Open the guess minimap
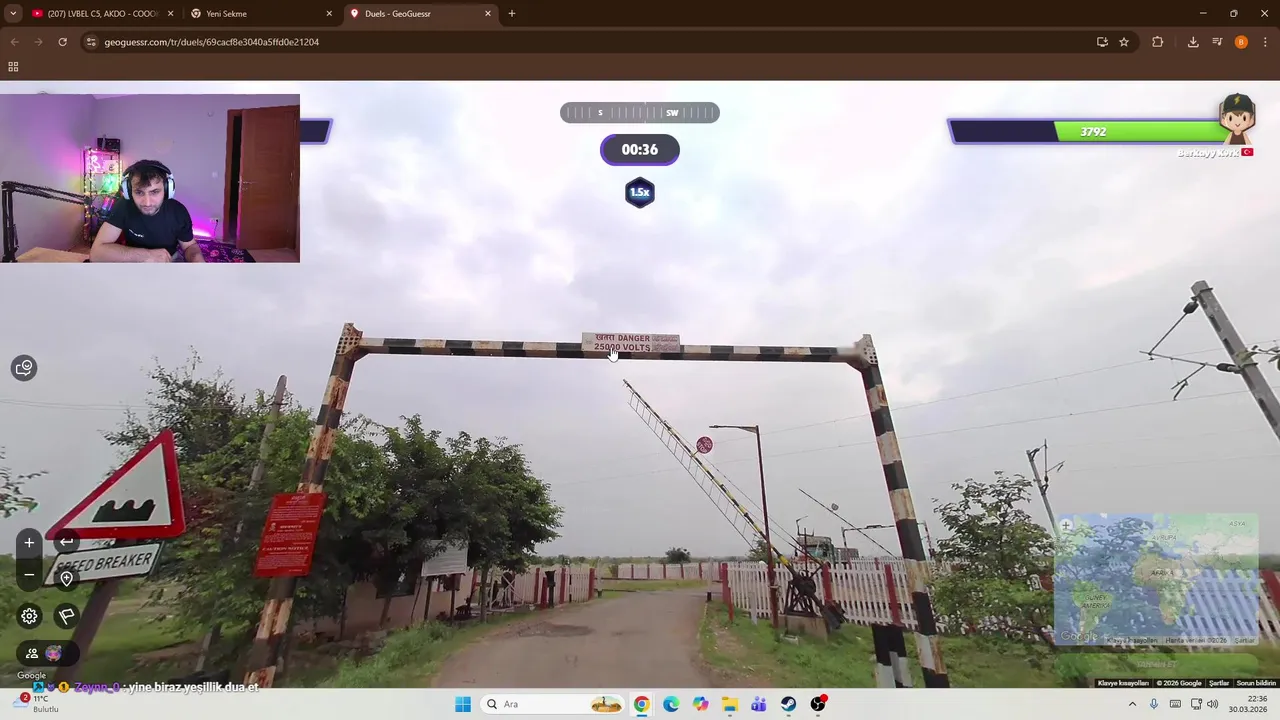The image size is (1280, 720). [1157, 580]
